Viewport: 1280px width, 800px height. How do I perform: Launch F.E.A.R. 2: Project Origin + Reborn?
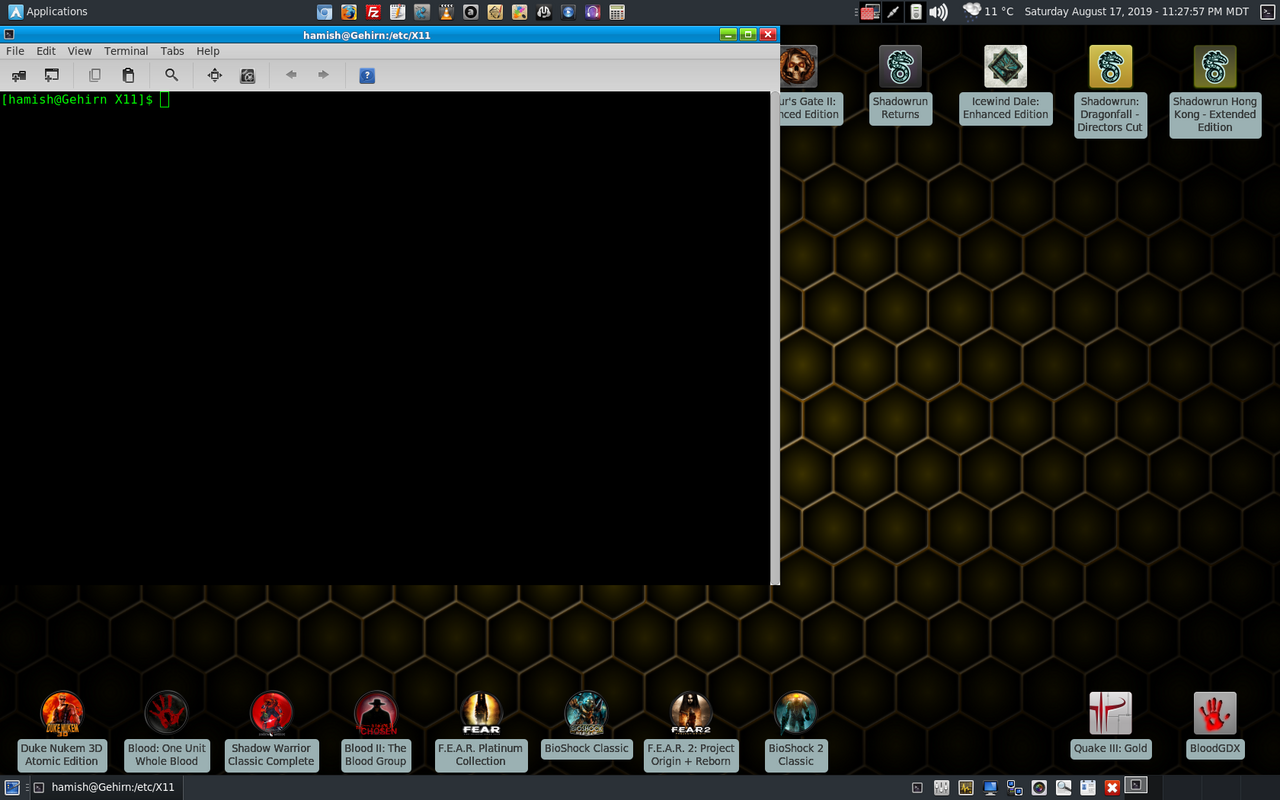point(691,731)
